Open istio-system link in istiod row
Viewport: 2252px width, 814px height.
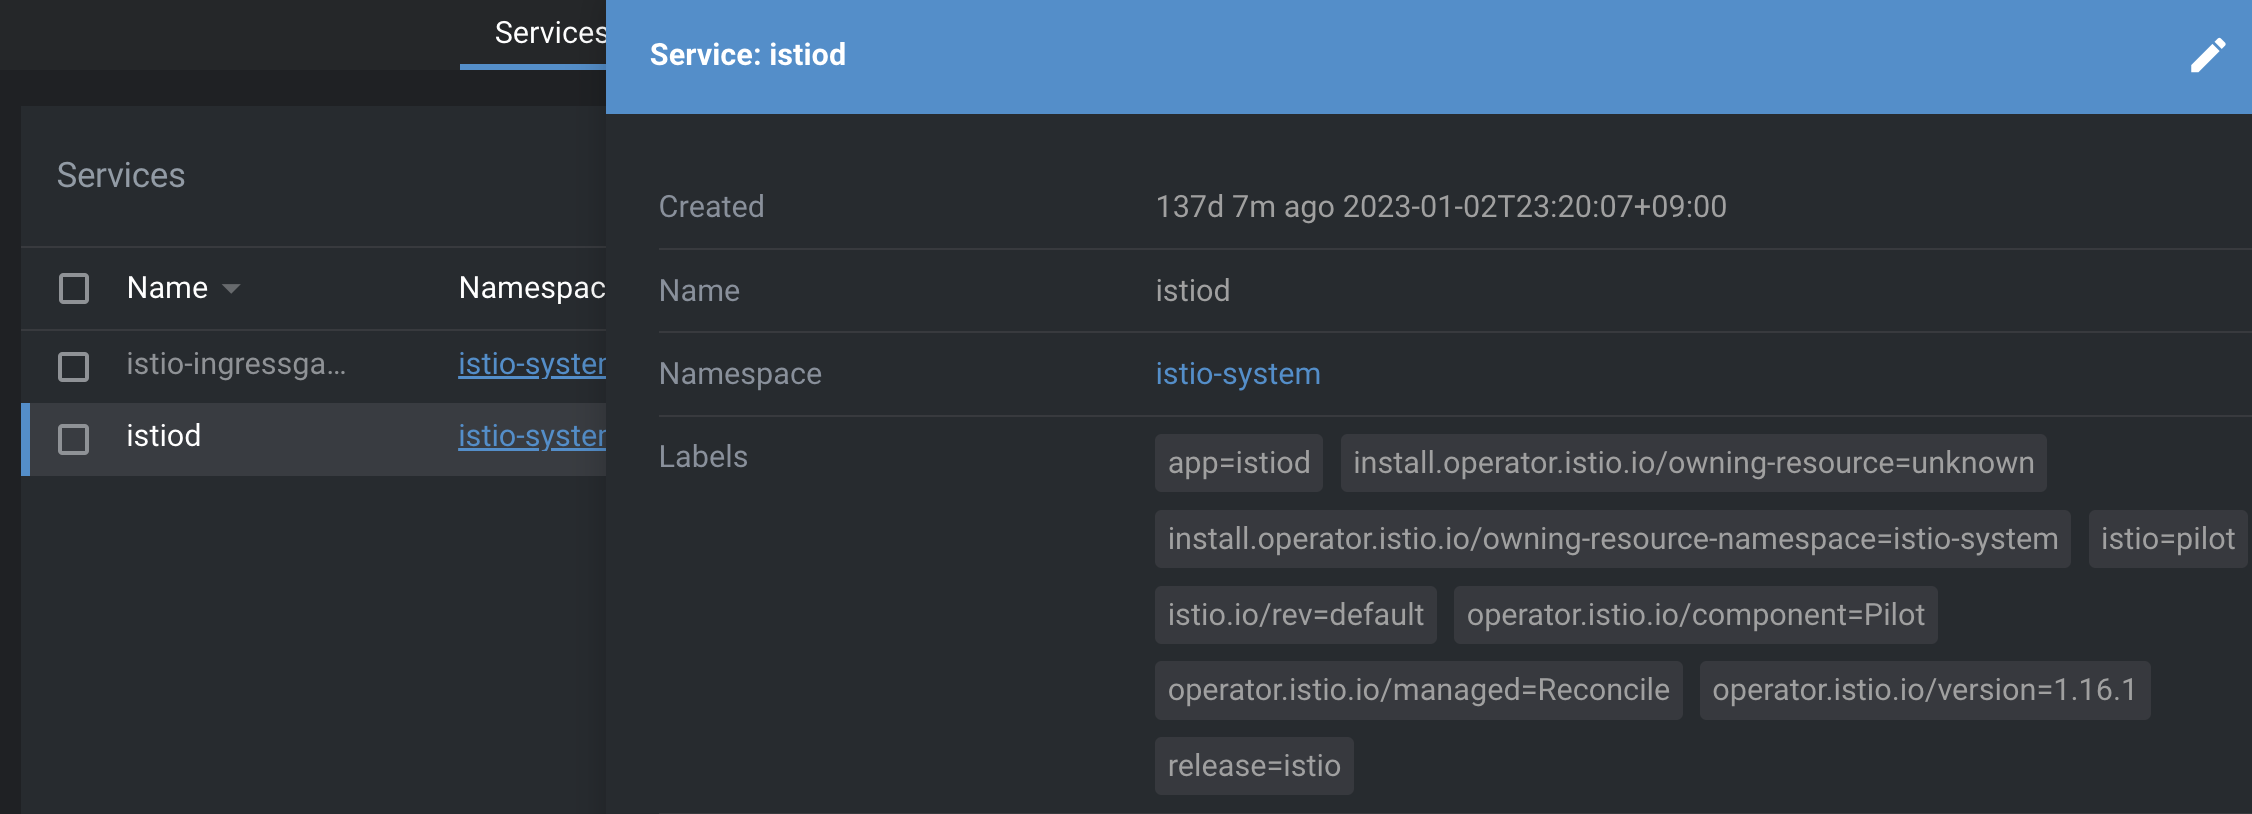pyautogui.click(x=532, y=436)
